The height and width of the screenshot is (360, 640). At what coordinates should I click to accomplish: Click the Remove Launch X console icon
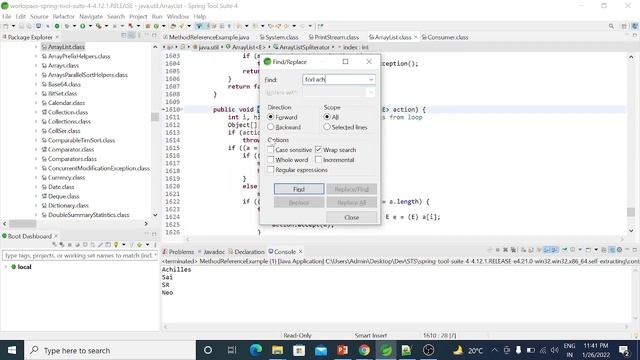tap(505, 250)
